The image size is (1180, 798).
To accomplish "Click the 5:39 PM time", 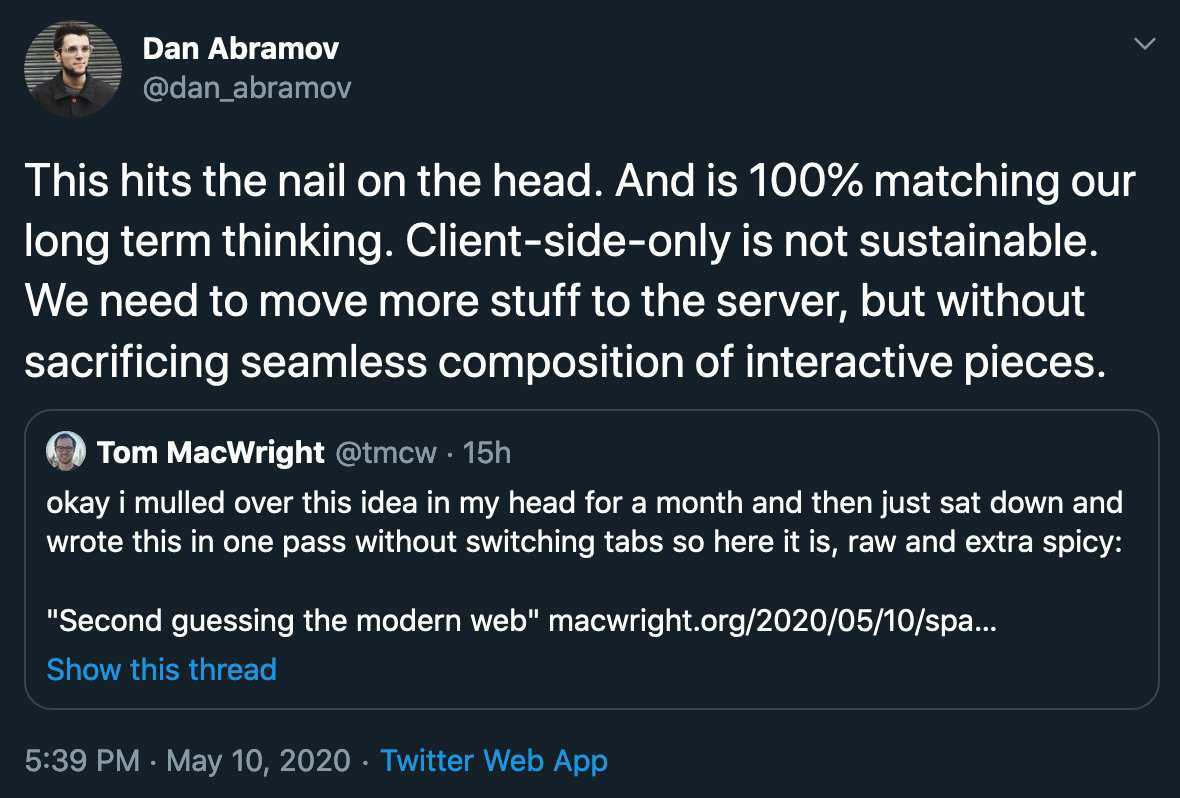I will click(82, 761).
